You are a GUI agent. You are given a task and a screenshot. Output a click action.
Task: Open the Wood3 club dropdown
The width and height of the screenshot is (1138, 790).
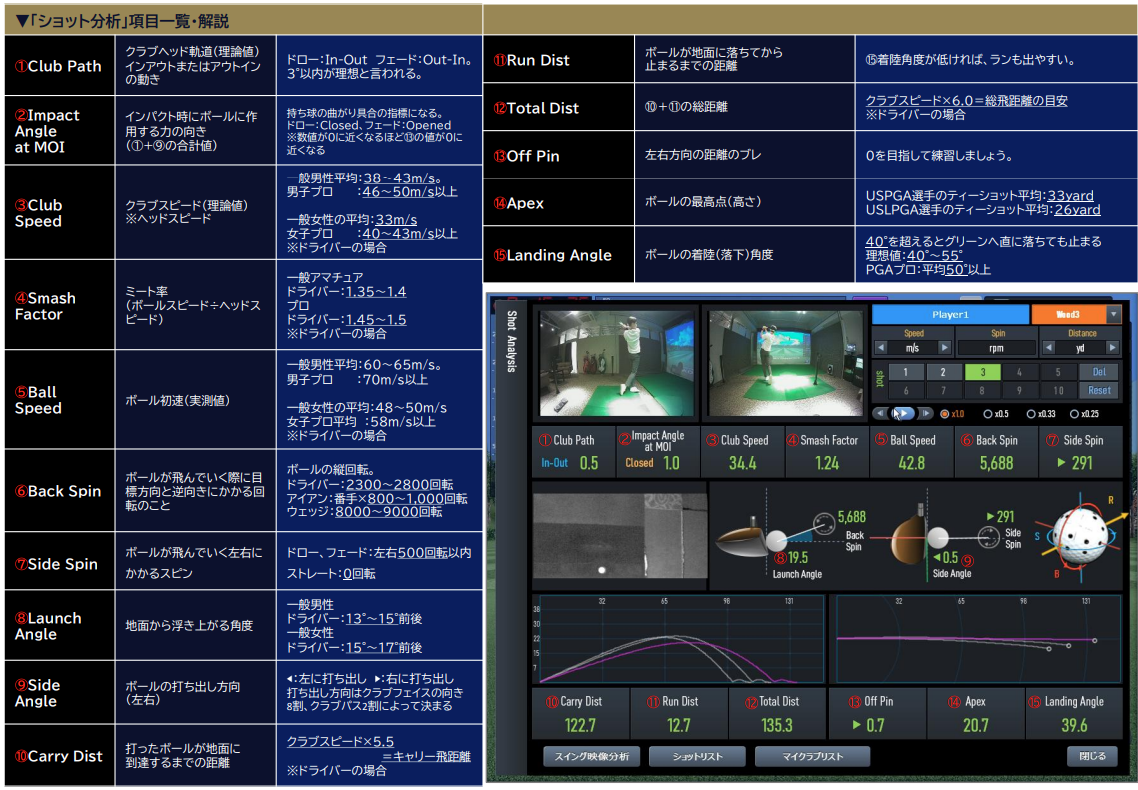click(x=1113, y=314)
